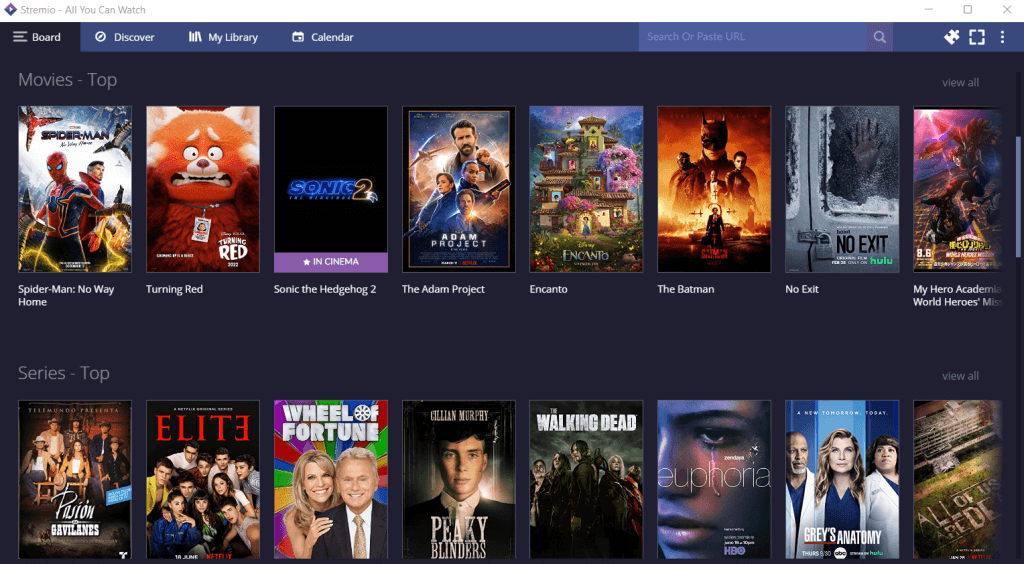Open the three-dot options menu

1002,37
